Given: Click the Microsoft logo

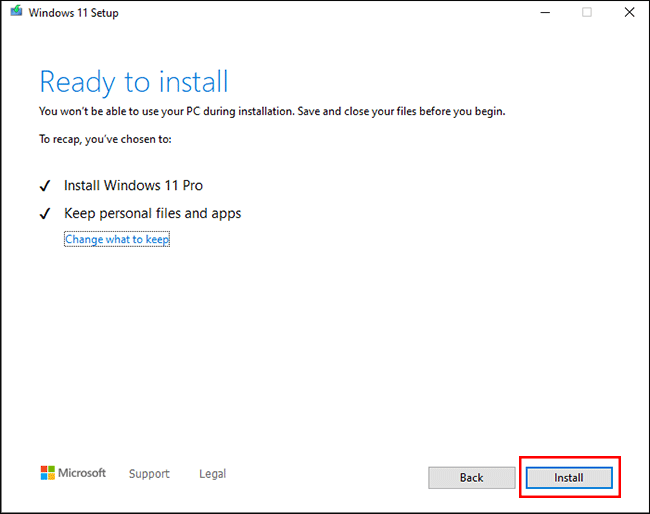Looking at the screenshot, I should tap(73, 473).
